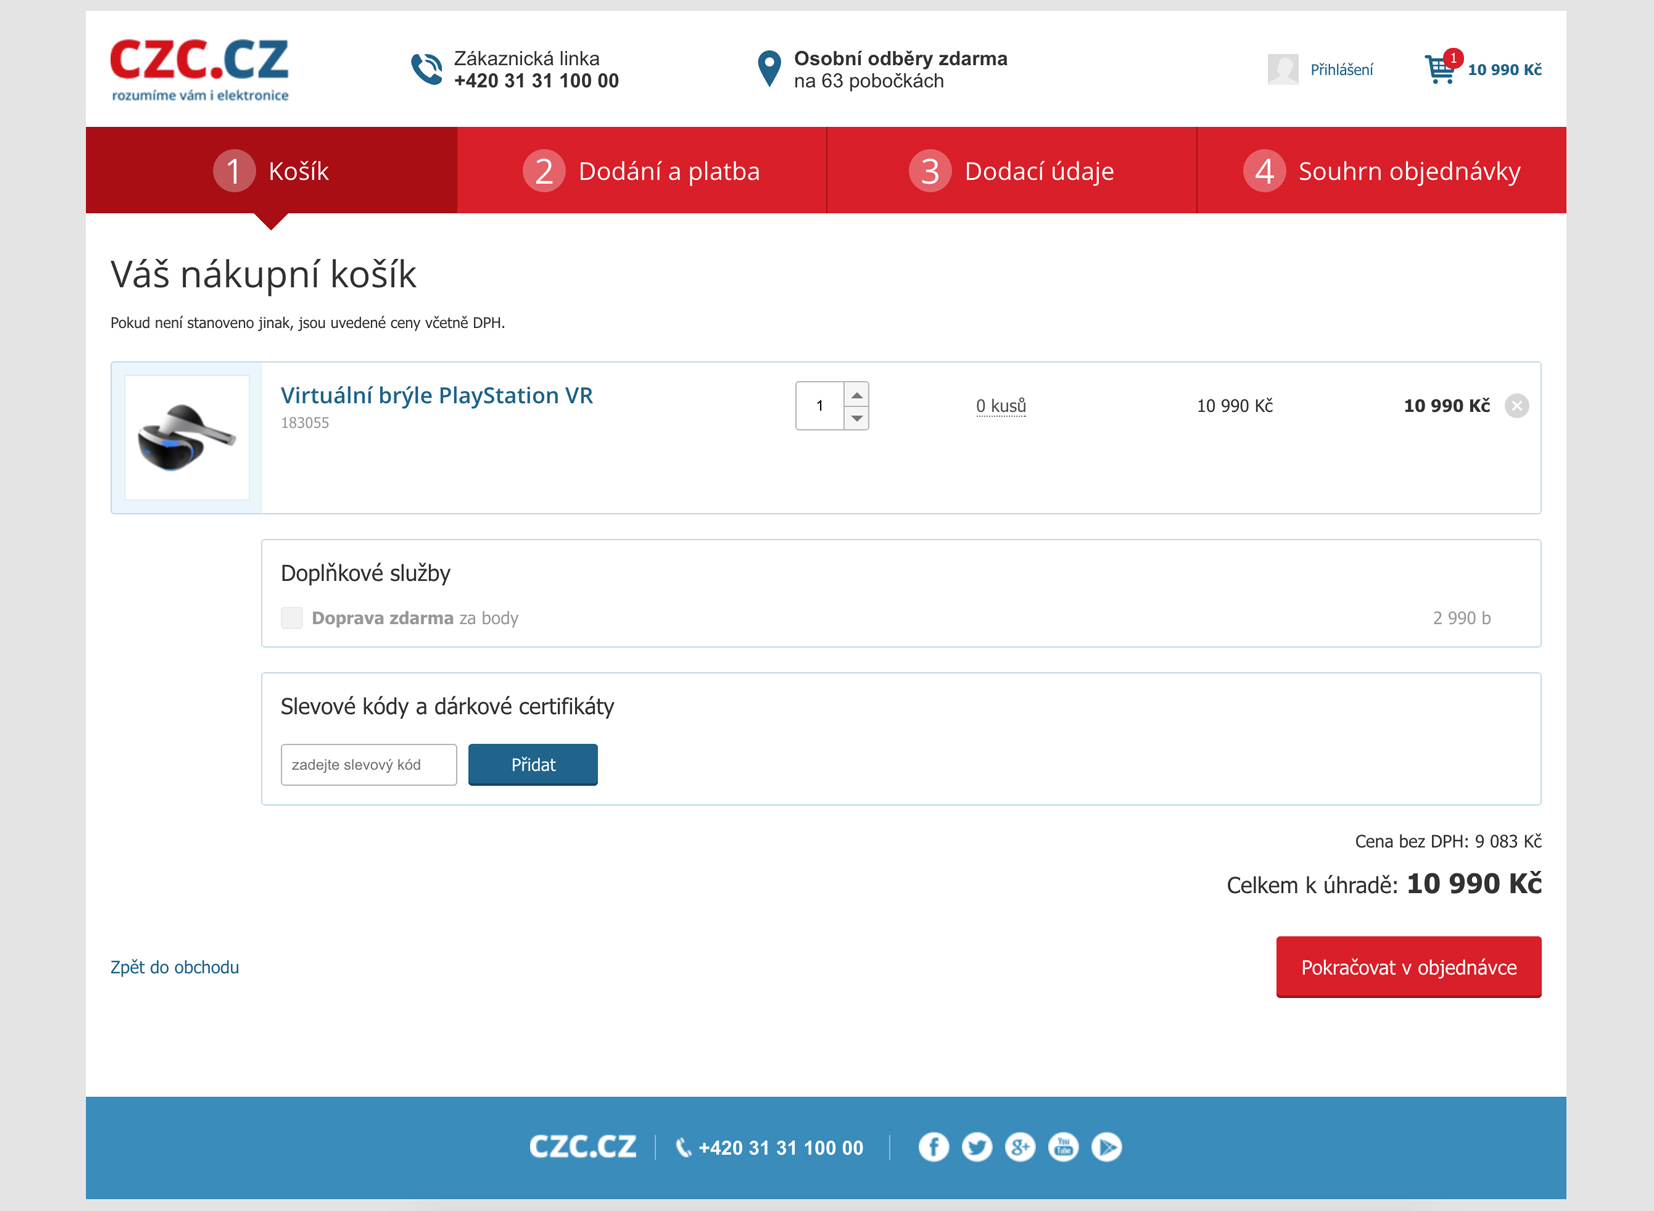Decrease item quantity with down arrow
1654x1211 pixels.
[x=857, y=418]
